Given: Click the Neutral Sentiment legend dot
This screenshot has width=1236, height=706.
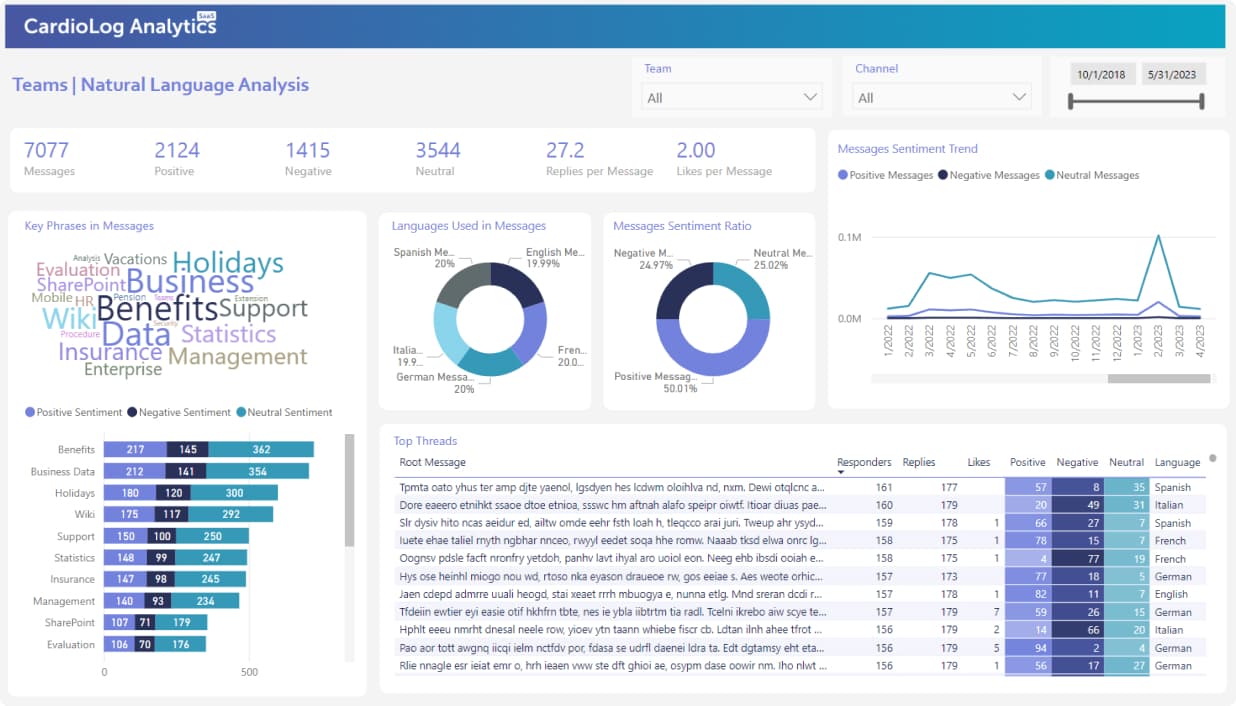Looking at the screenshot, I should 242,412.
